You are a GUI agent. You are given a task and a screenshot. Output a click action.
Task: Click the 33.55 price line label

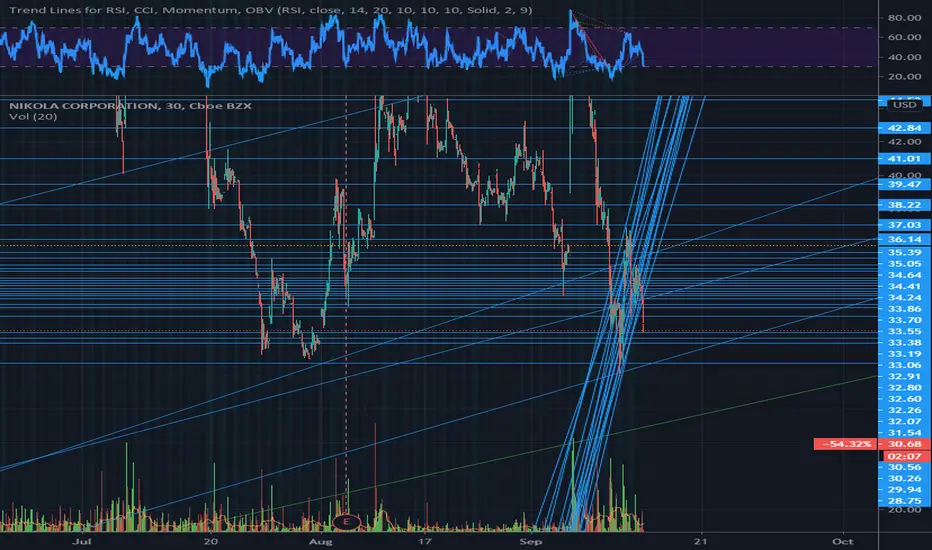pyautogui.click(x=904, y=331)
